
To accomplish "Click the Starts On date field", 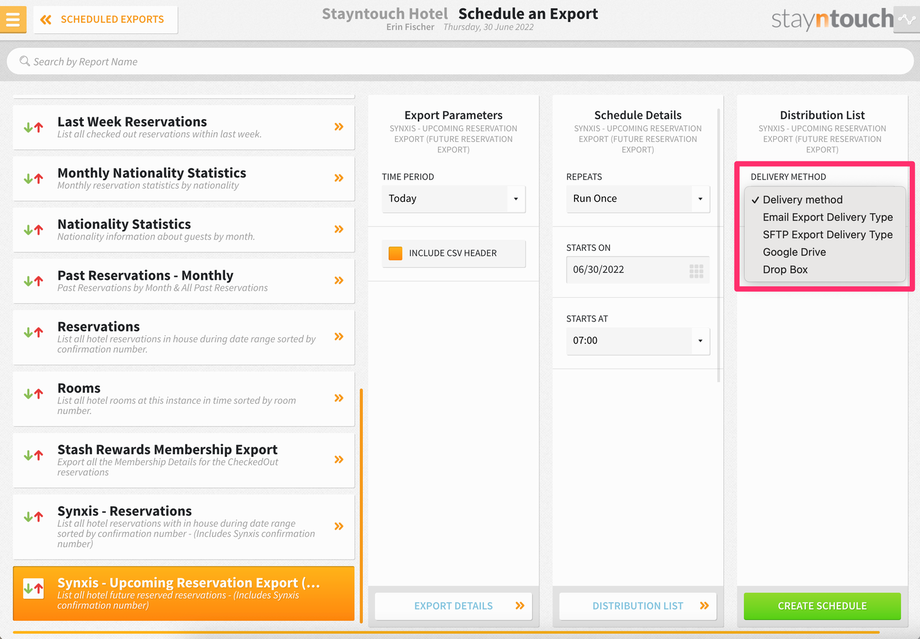I will (x=638, y=270).
